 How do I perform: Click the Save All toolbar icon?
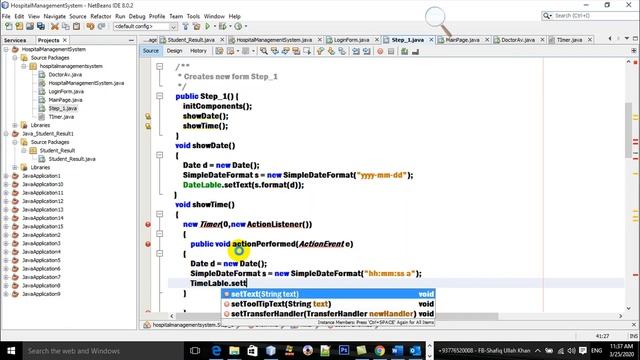click(x=41, y=27)
